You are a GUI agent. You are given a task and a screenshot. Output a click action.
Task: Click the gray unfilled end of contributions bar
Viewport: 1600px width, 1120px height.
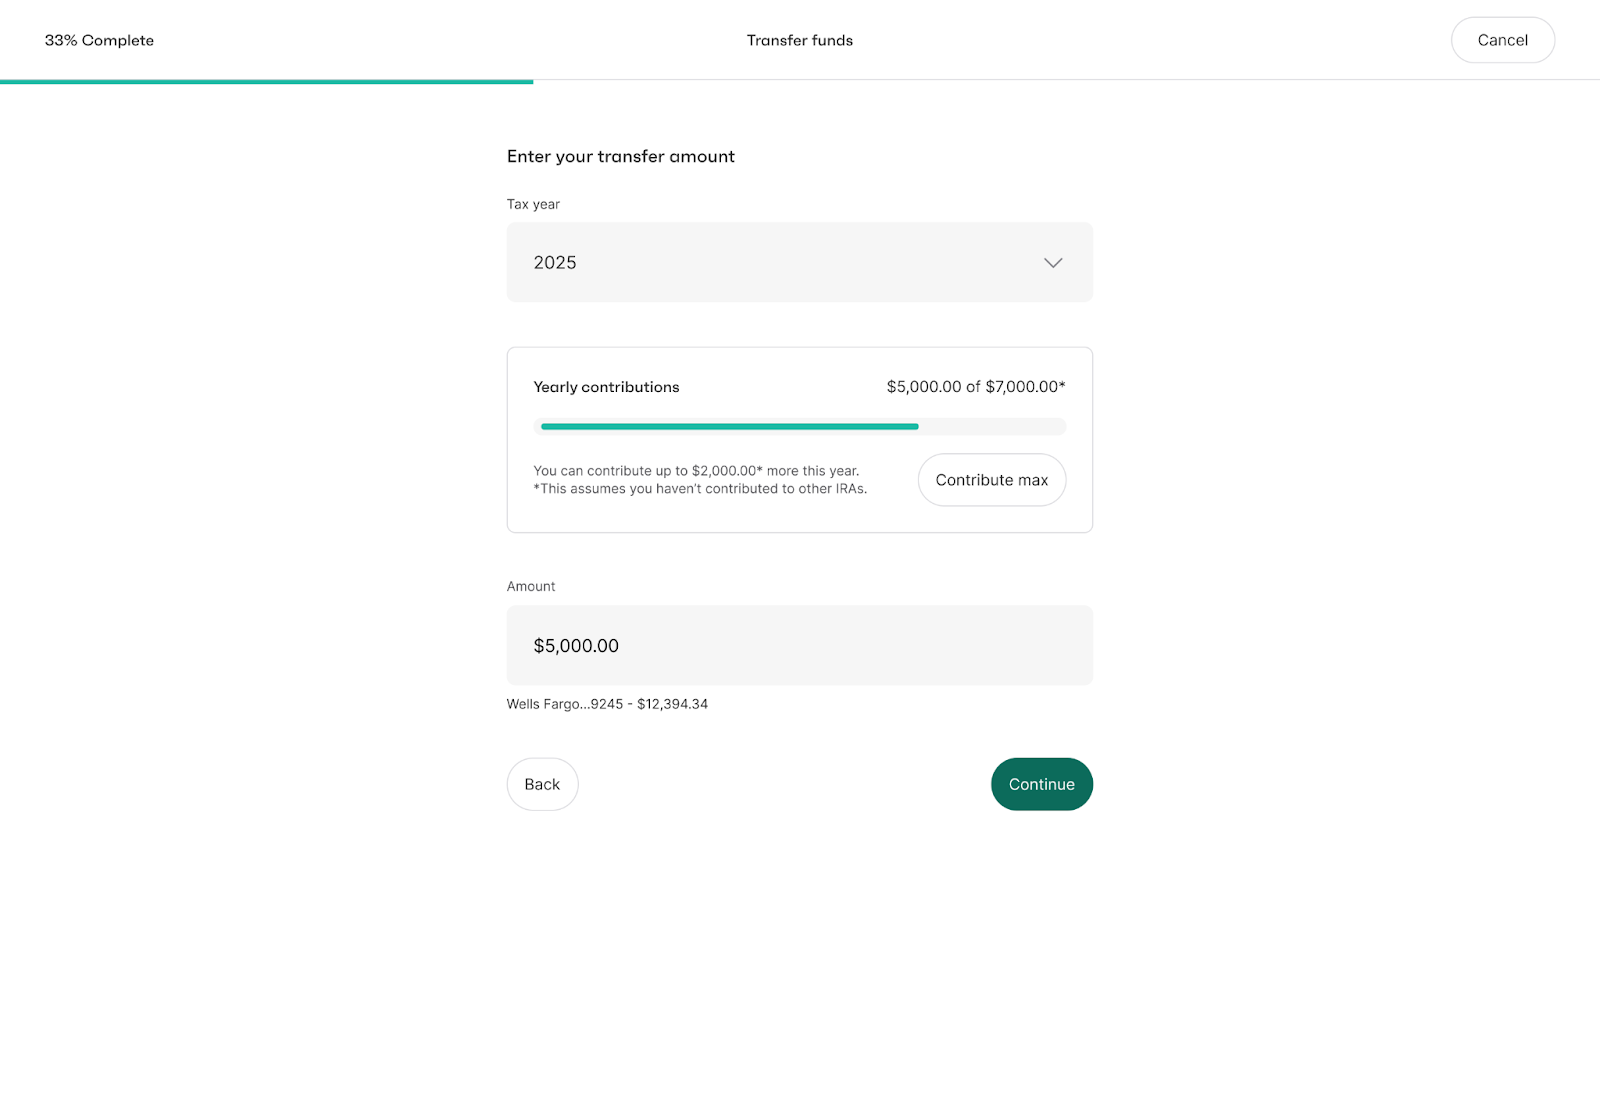point(992,427)
